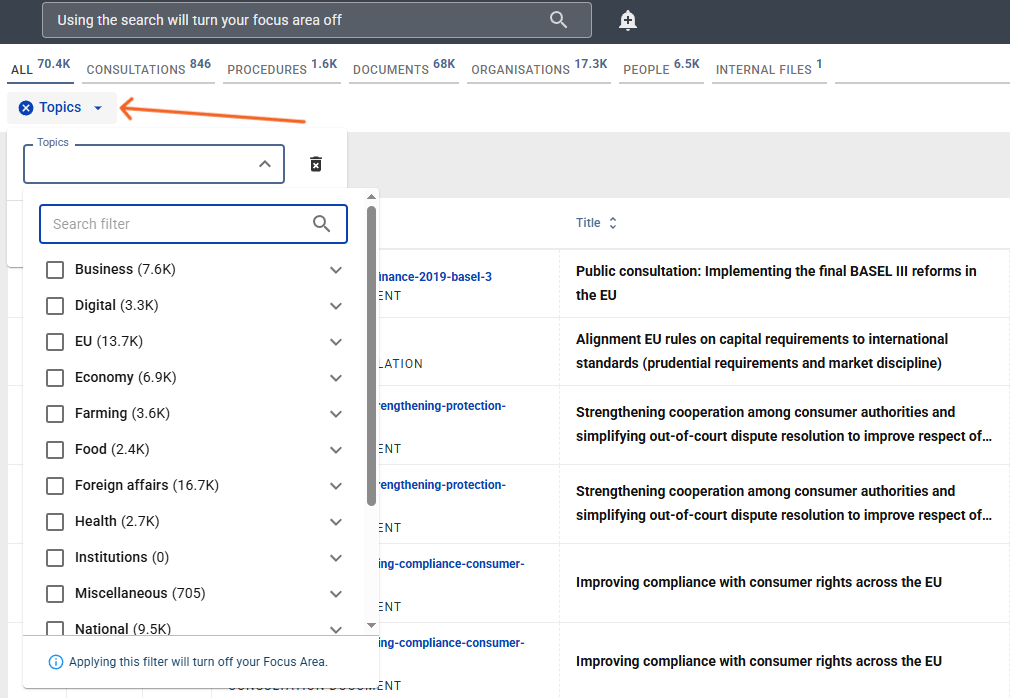Click the notification bell with plus icon
1010x698 pixels.
click(x=628, y=20)
